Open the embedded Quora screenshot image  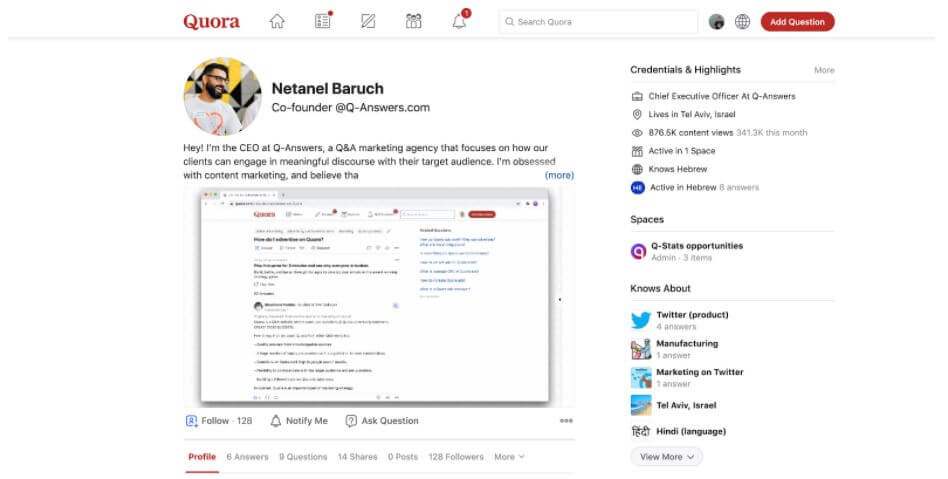pyautogui.click(x=378, y=295)
